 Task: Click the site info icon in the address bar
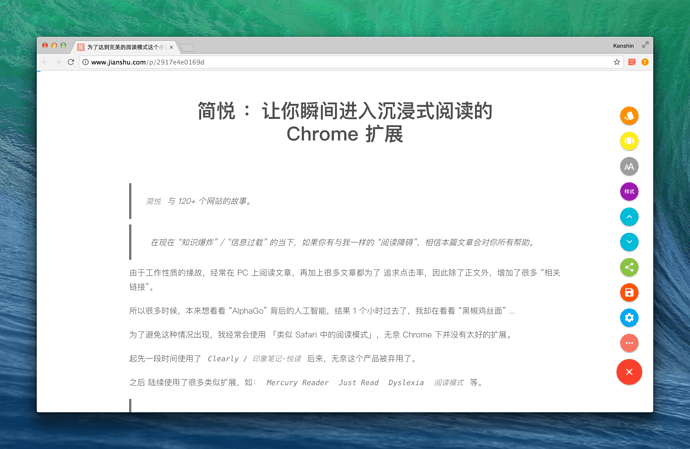click(85, 62)
